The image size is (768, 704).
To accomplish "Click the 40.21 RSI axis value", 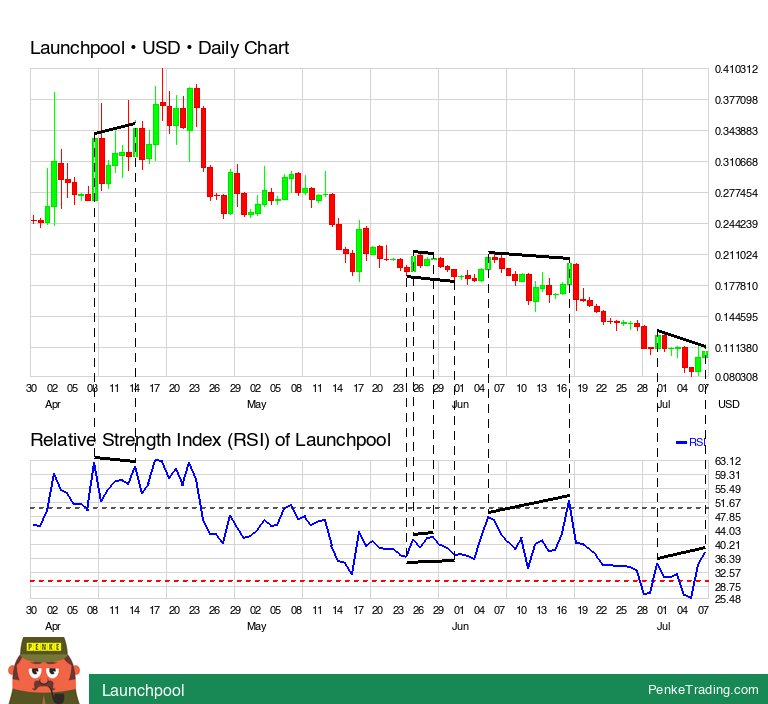I will pos(728,545).
